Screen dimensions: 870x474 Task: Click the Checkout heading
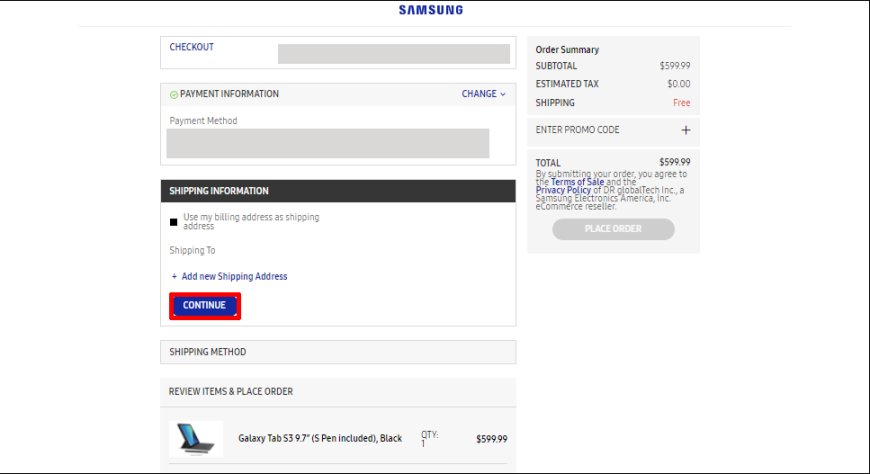pos(191,47)
